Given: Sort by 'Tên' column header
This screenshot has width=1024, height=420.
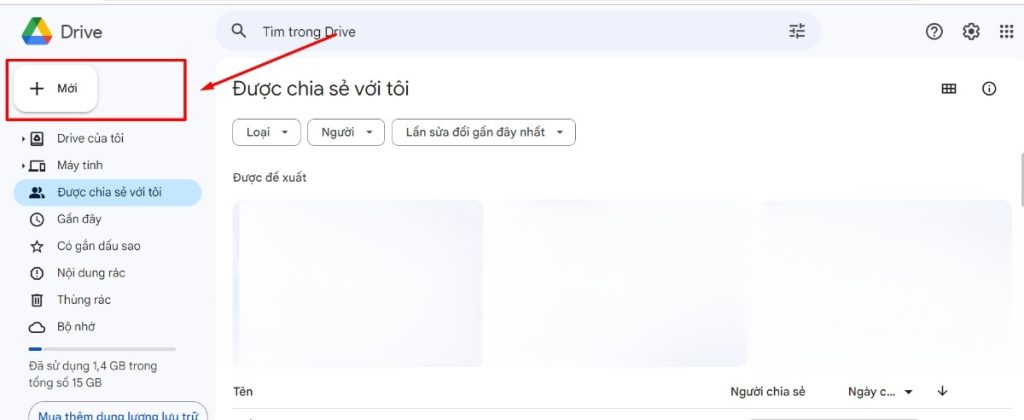Looking at the screenshot, I should click(243, 391).
